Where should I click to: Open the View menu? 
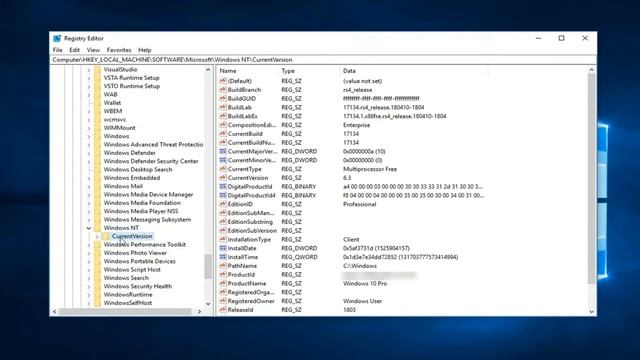pyautogui.click(x=93, y=50)
